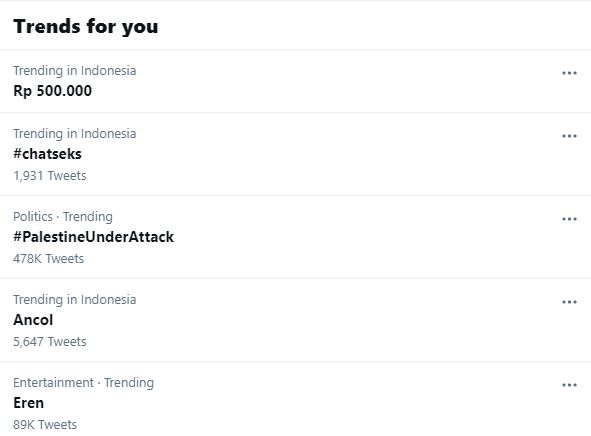Click the Entertainment · Trending category label
591x436 pixels.
click(84, 382)
